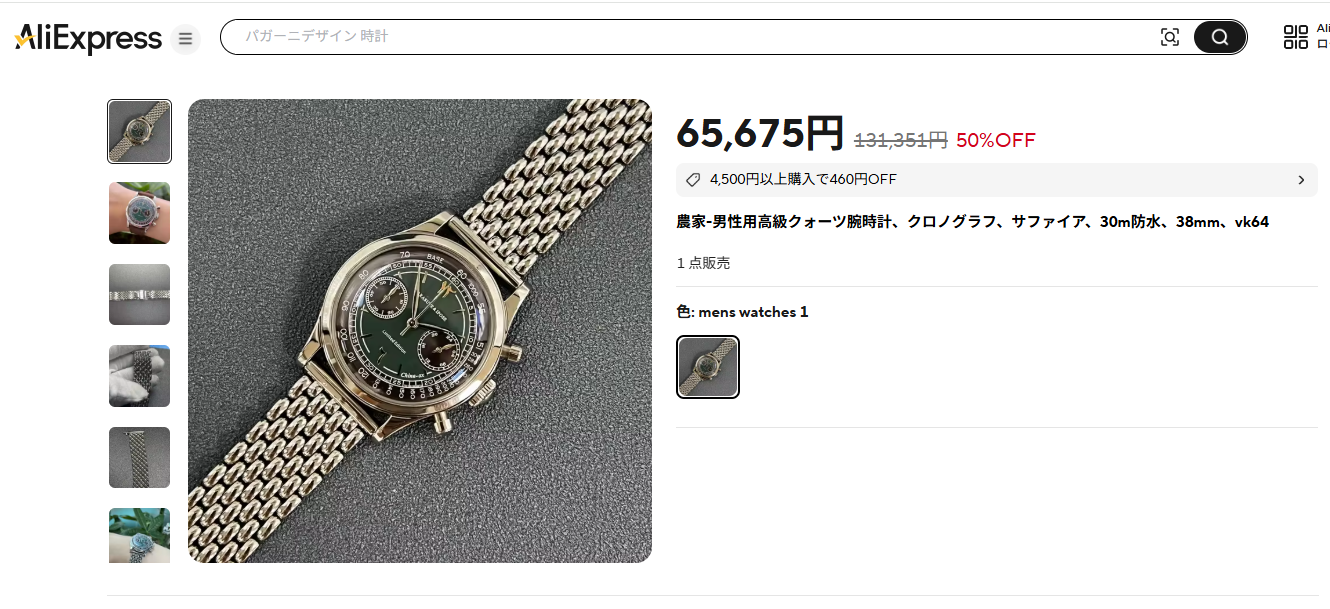Click the 色: mens watches 1 label

[743, 312]
